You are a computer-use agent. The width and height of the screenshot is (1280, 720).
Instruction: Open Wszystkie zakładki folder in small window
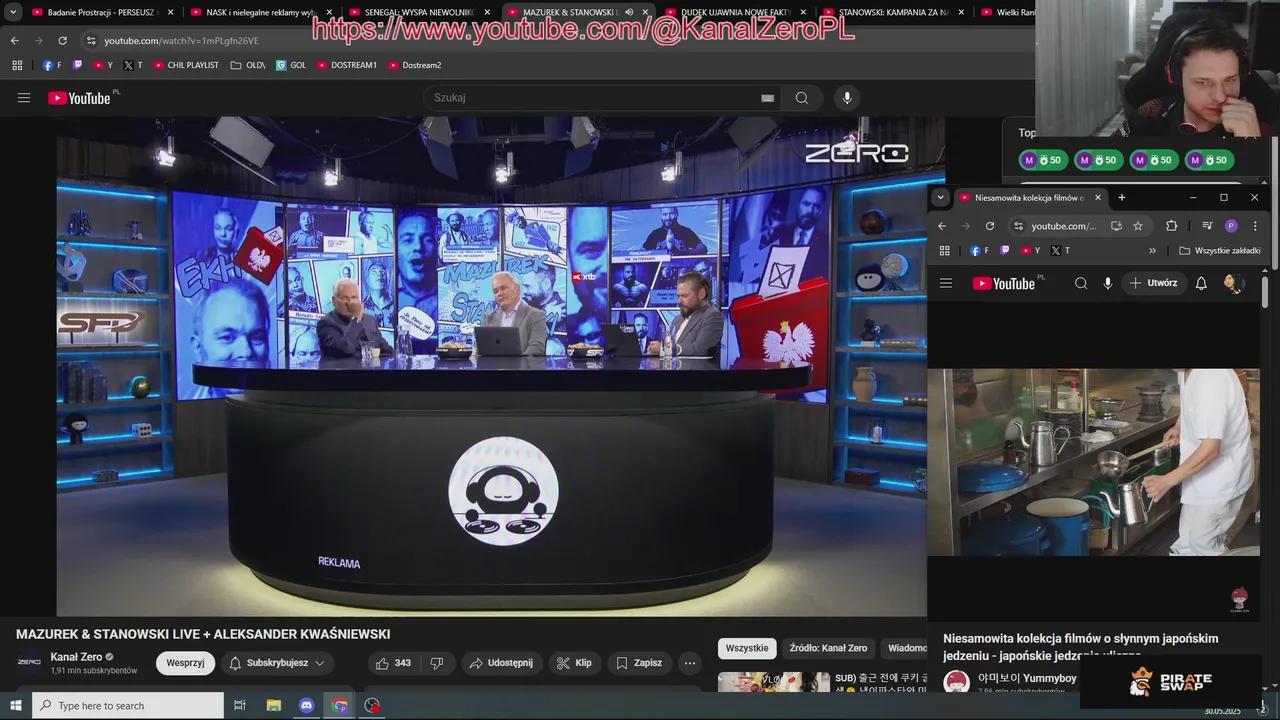pyautogui.click(x=1219, y=250)
